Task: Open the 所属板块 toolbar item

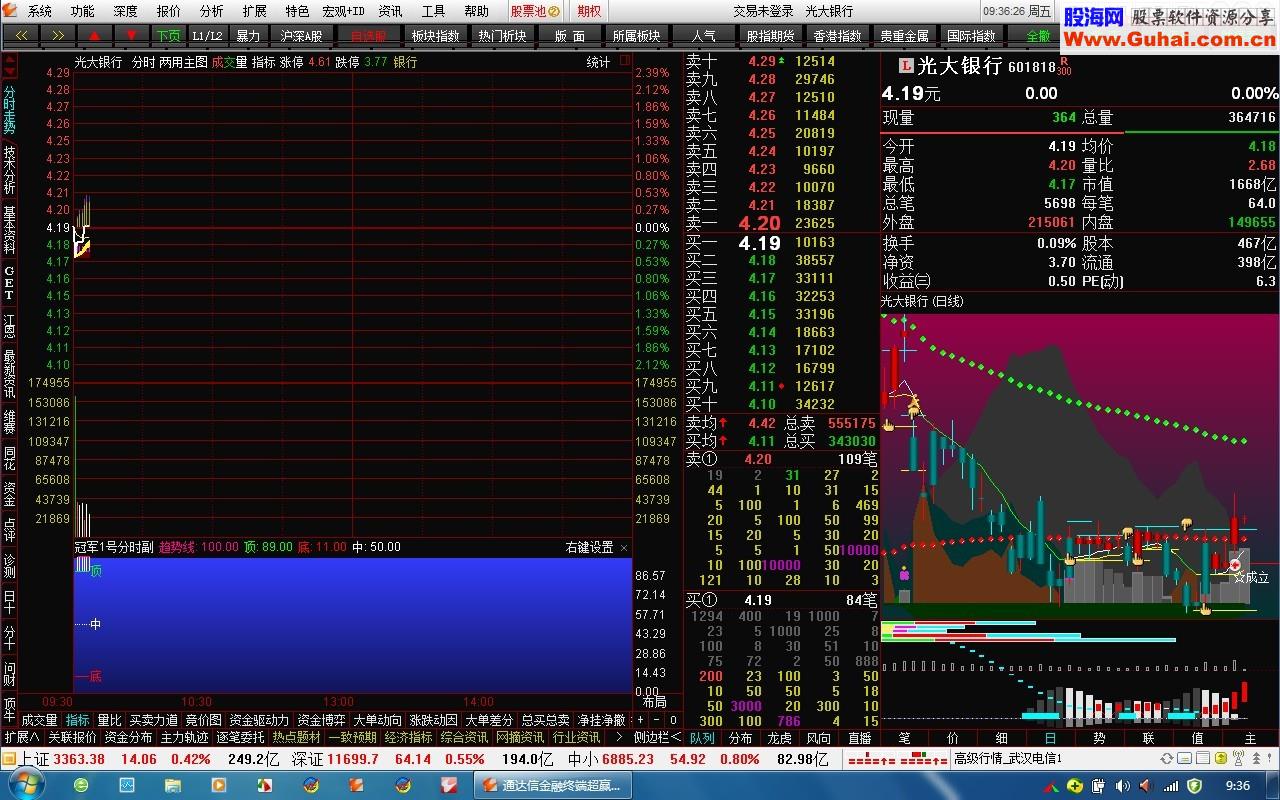Action: 637,35
